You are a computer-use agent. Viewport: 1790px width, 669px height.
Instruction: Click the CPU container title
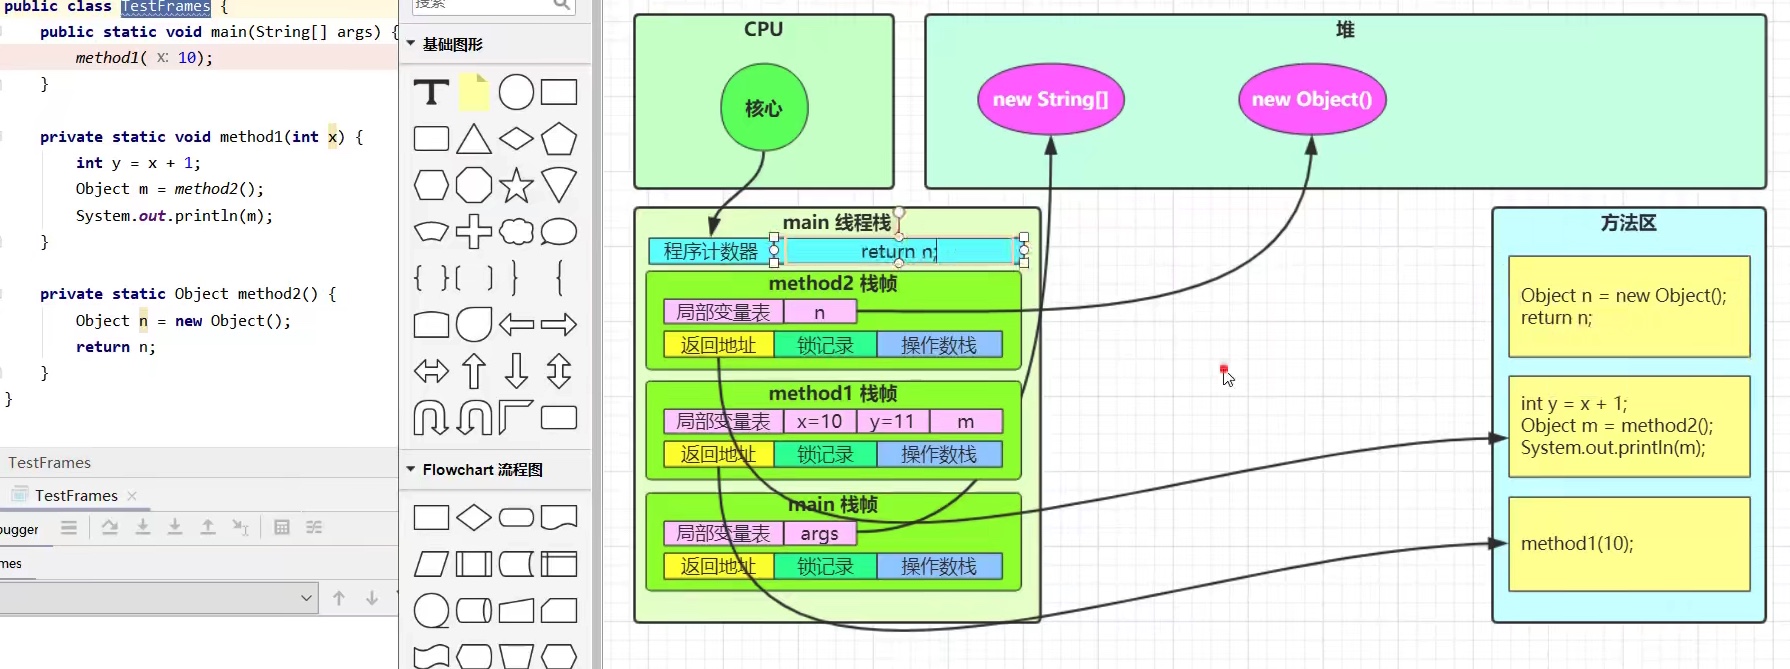[x=764, y=29]
